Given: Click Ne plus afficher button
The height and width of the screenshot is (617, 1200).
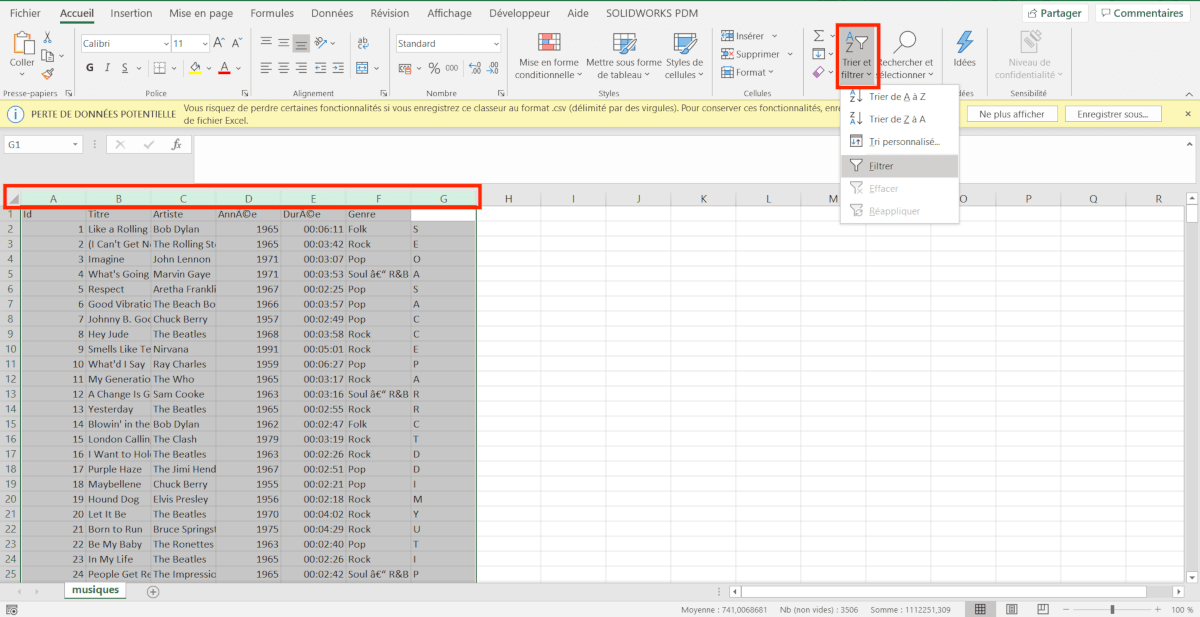Looking at the screenshot, I should (1012, 114).
